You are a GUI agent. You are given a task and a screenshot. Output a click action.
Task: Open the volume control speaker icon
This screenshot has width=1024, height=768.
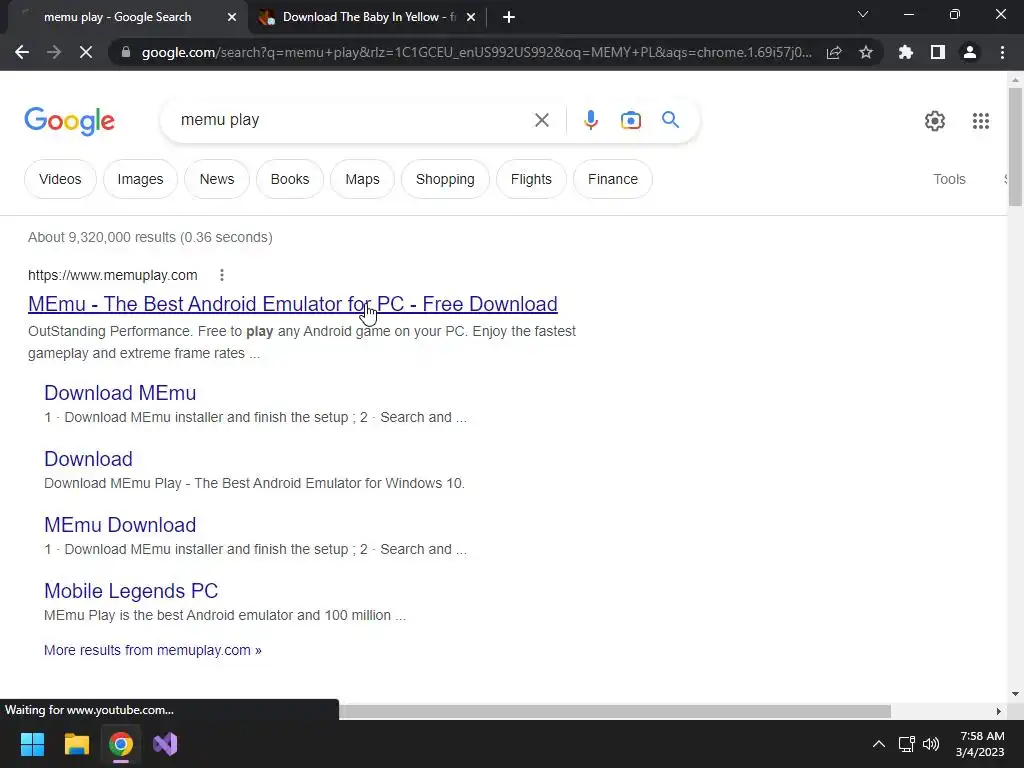click(x=931, y=744)
